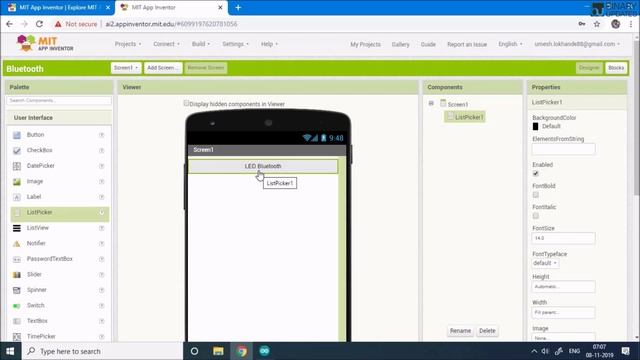Screen dimensions: 640x360
Task: Click the Remove Screen button
Action: (206, 68)
